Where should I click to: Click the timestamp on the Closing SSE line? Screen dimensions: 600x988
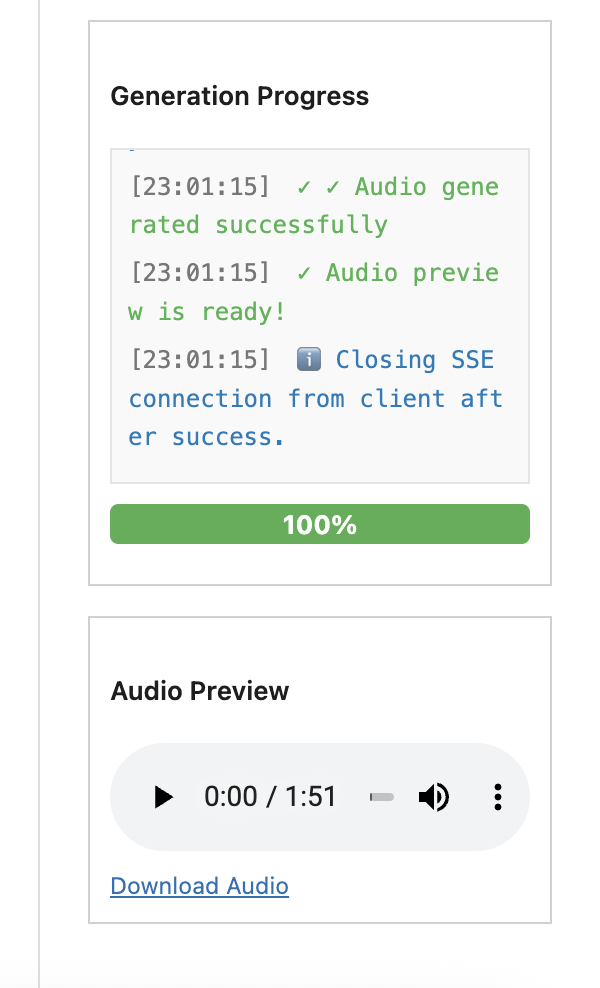pos(199,360)
